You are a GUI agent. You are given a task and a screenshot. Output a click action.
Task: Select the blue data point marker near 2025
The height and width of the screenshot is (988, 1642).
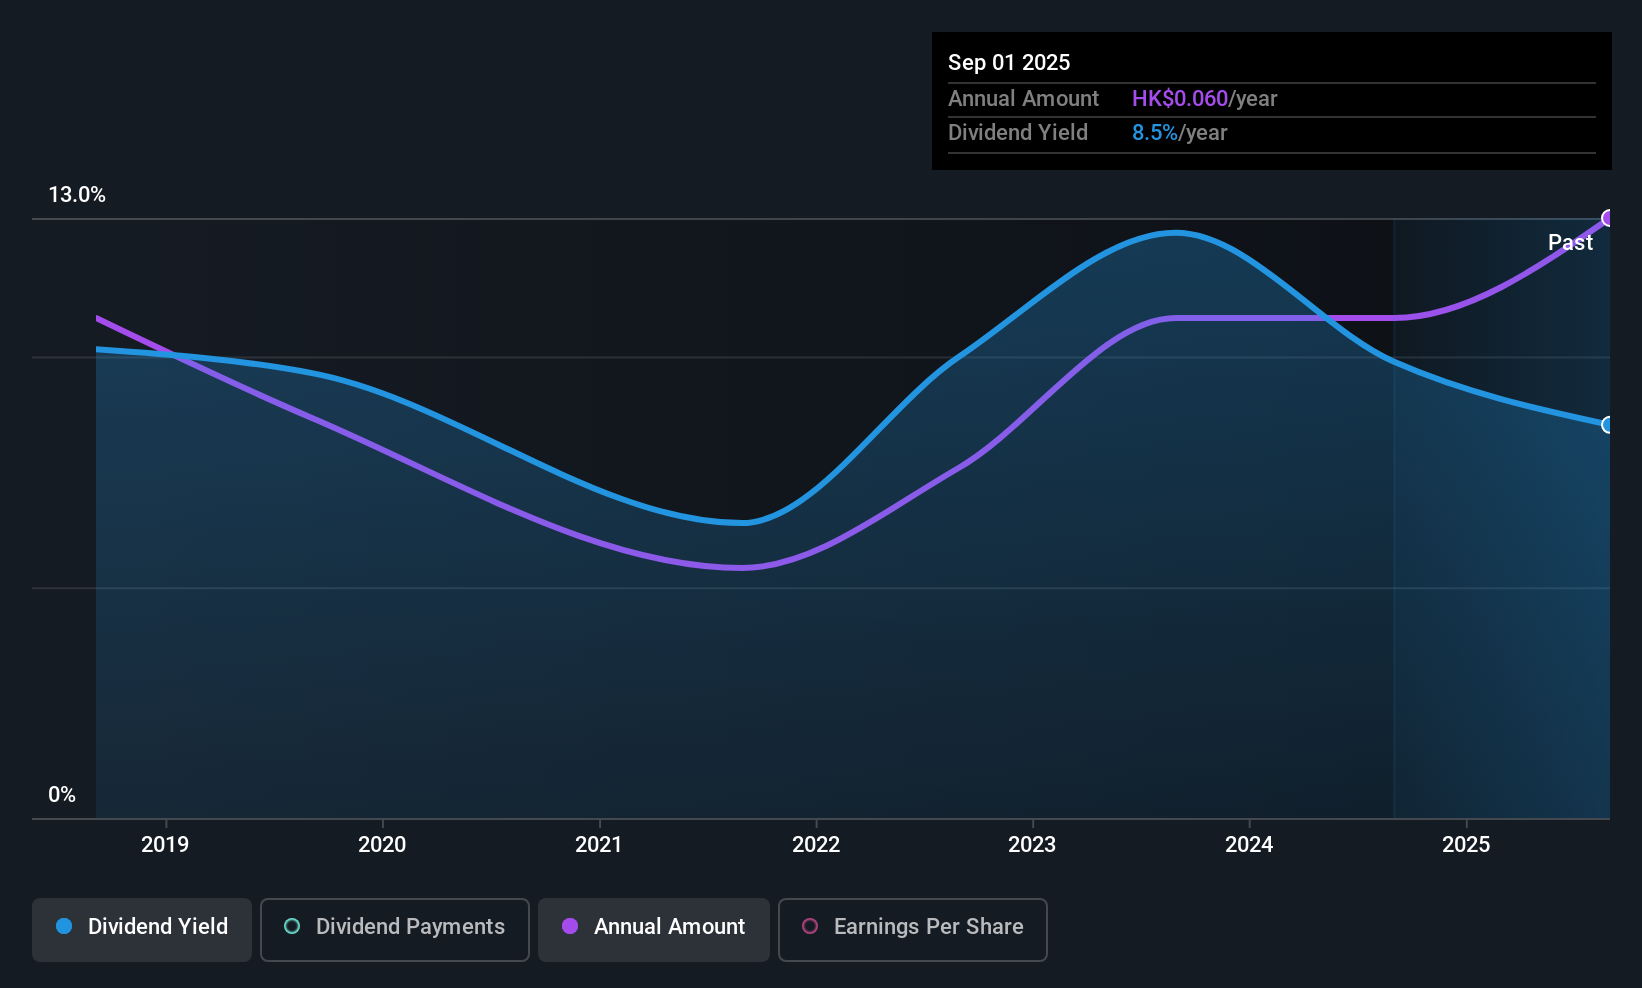click(x=1607, y=425)
